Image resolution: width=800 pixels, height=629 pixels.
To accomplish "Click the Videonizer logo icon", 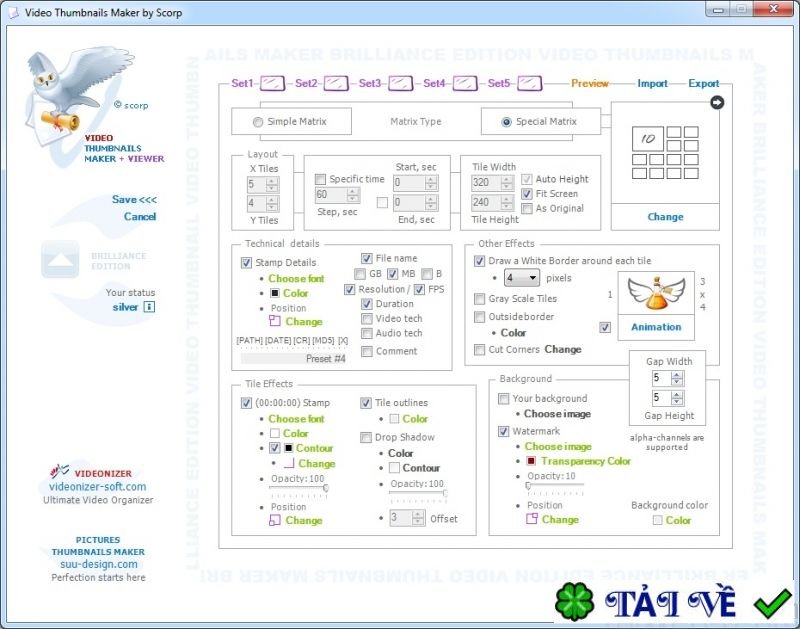I will (x=59, y=470).
